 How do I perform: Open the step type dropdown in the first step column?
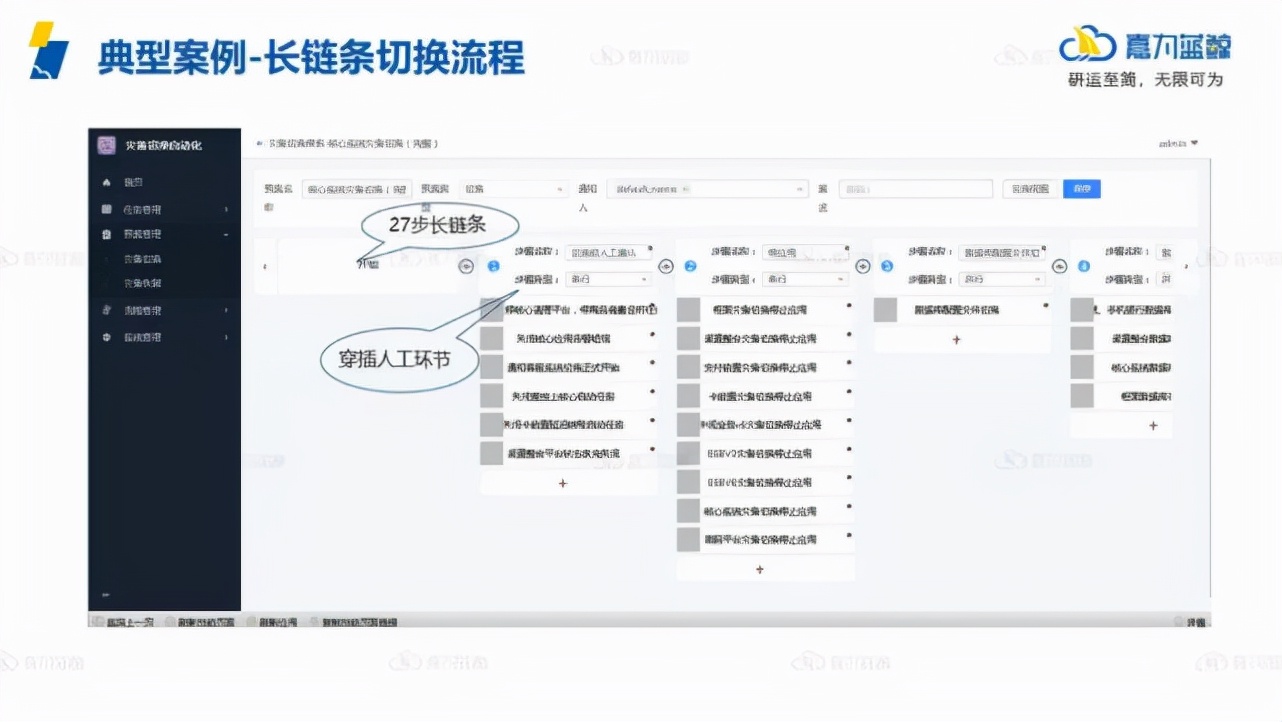608,279
